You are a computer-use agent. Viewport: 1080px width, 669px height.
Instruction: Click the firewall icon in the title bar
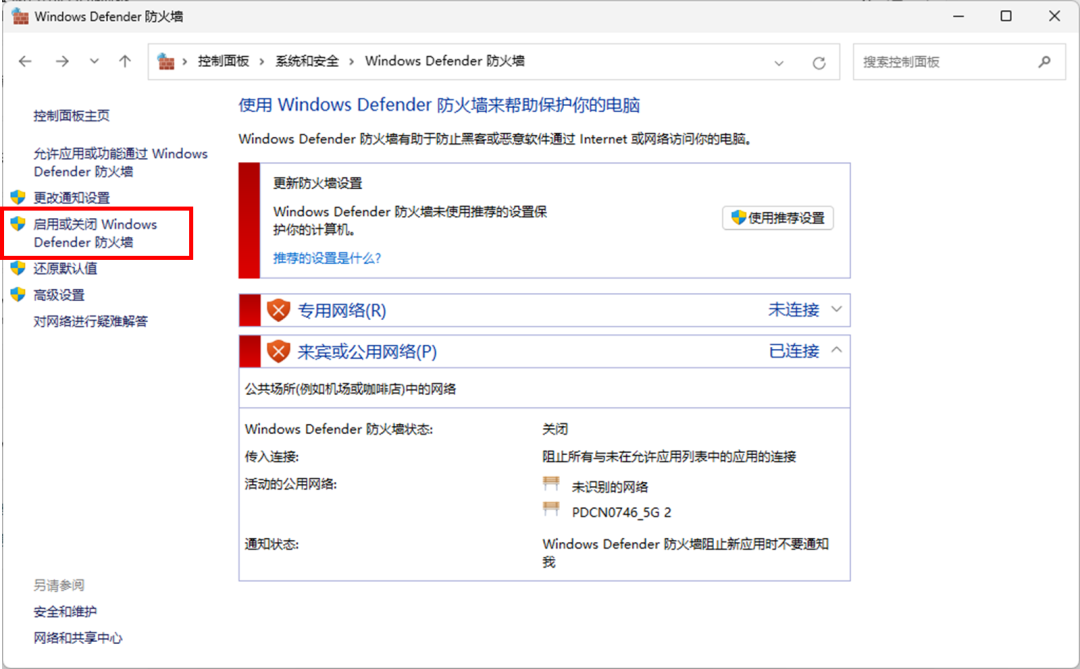coord(20,16)
